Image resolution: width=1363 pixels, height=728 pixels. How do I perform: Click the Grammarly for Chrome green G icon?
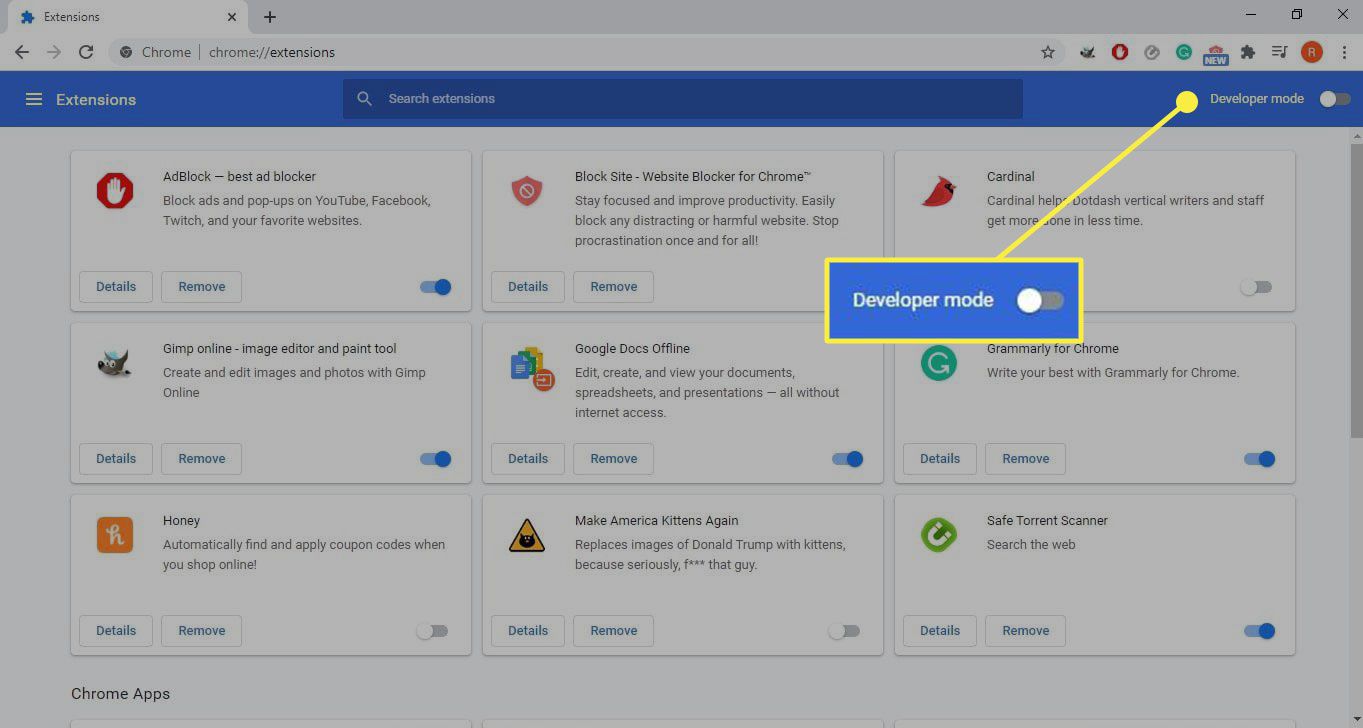click(x=939, y=363)
